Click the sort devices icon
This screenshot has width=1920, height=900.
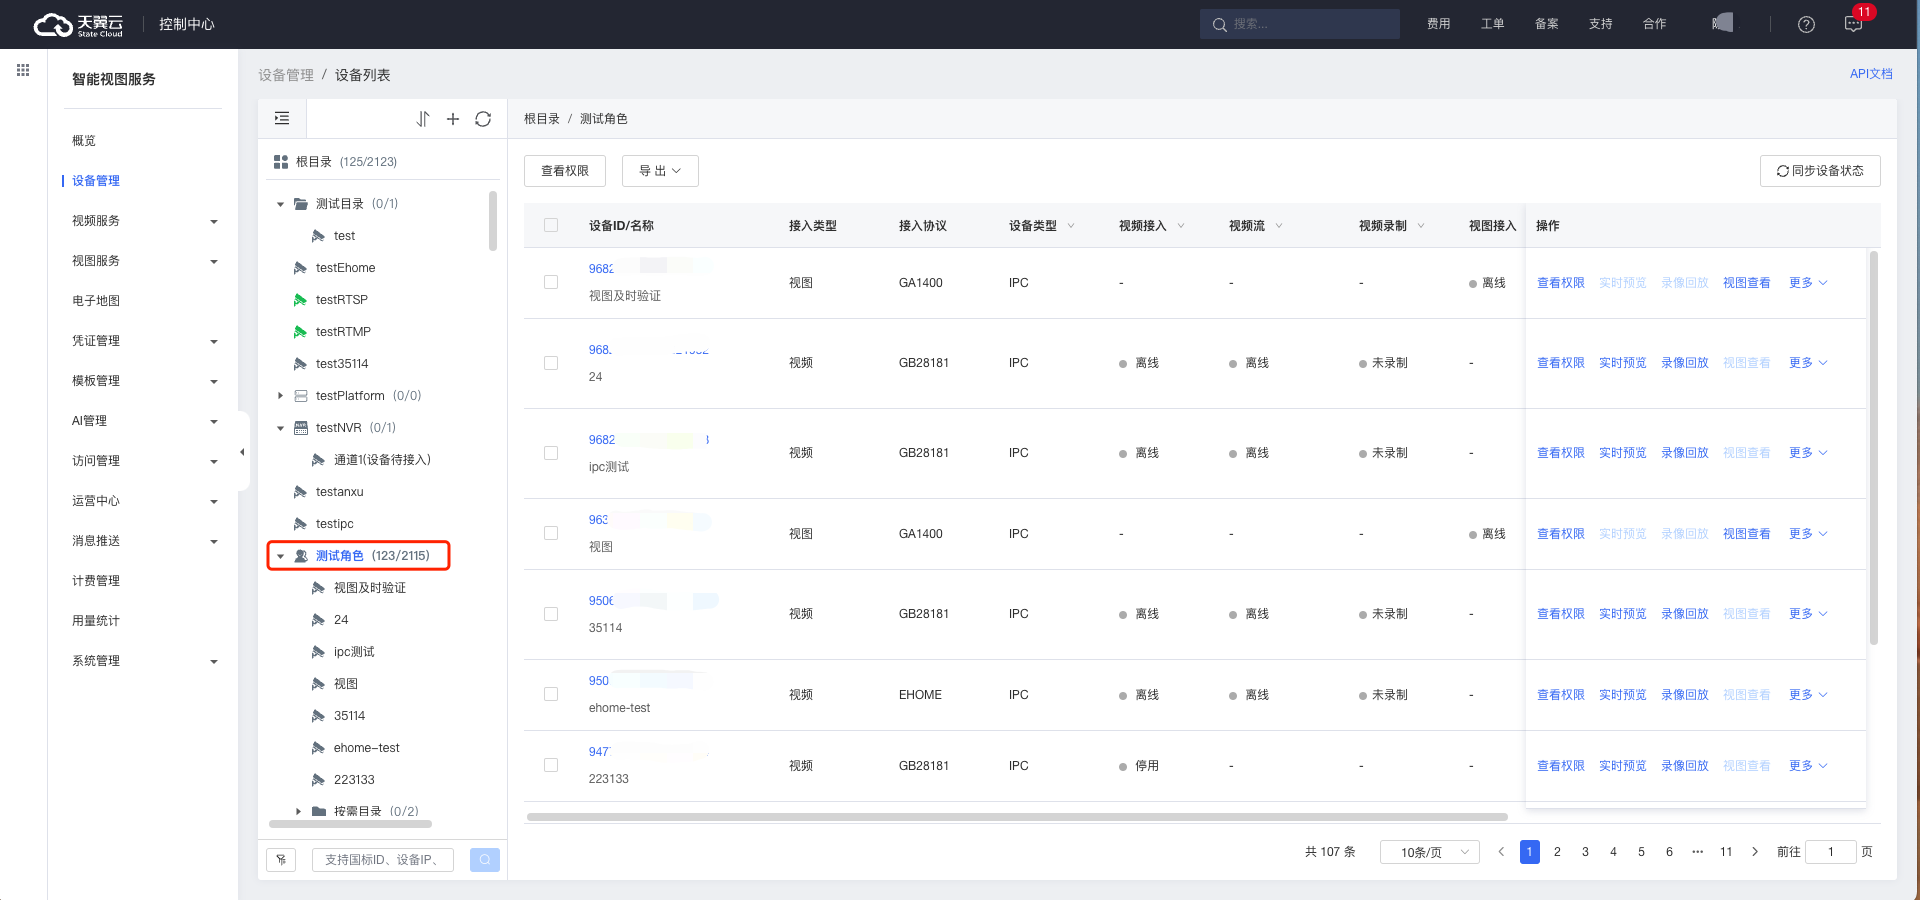(423, 119)
